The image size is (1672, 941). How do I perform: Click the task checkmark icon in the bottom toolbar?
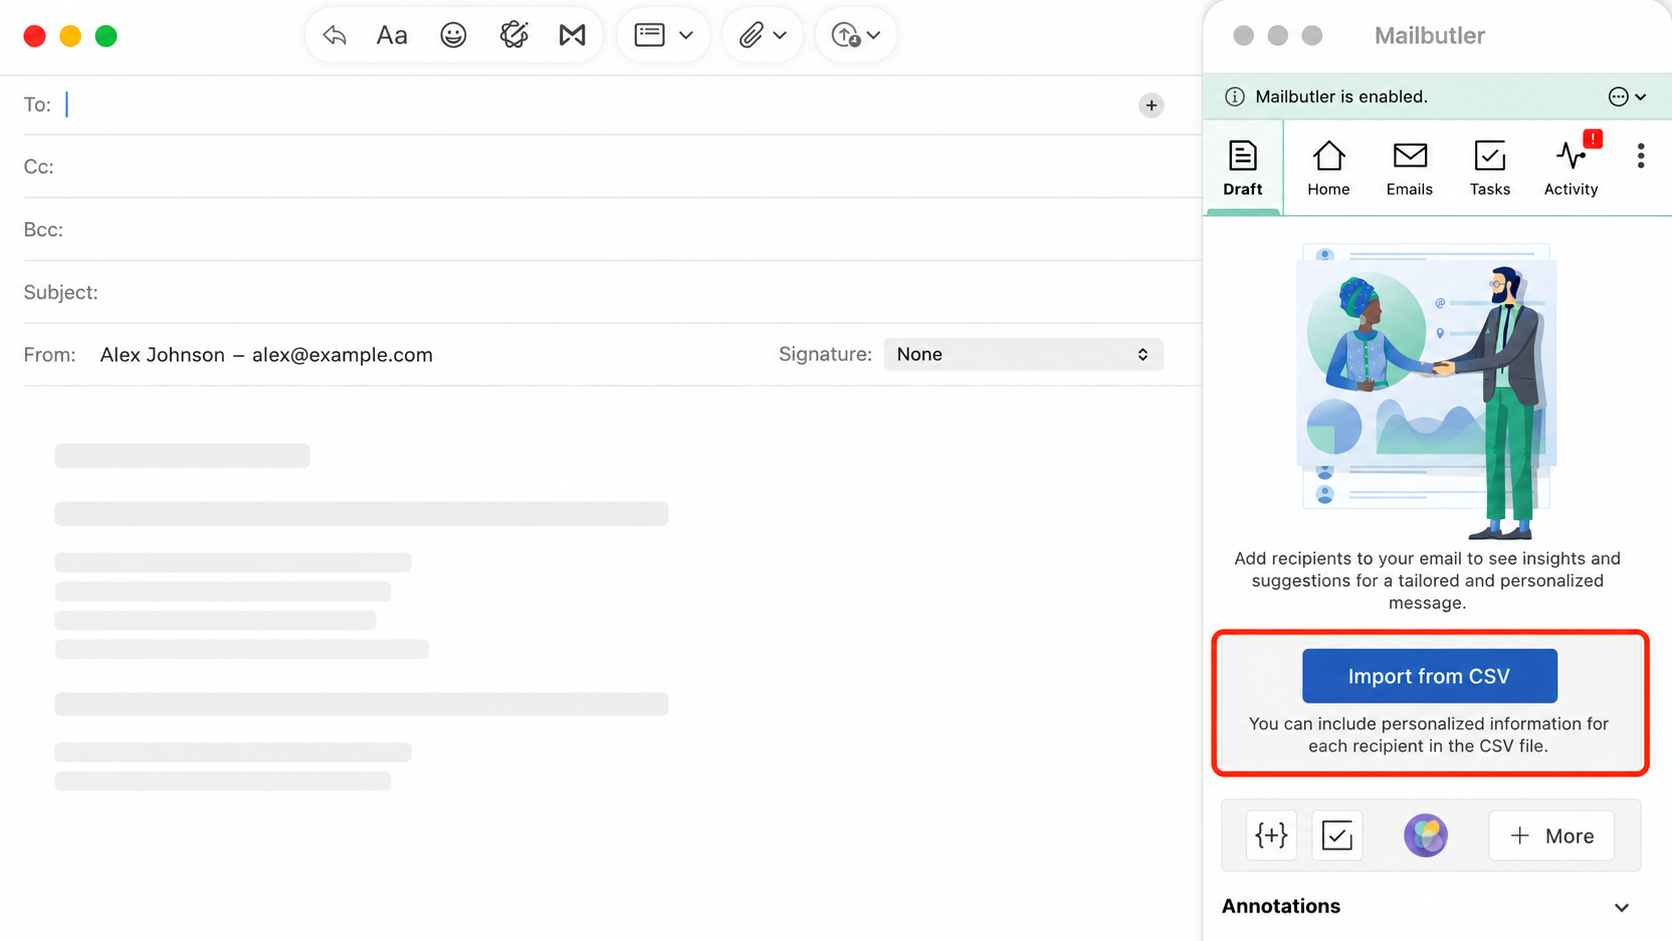1337,835
